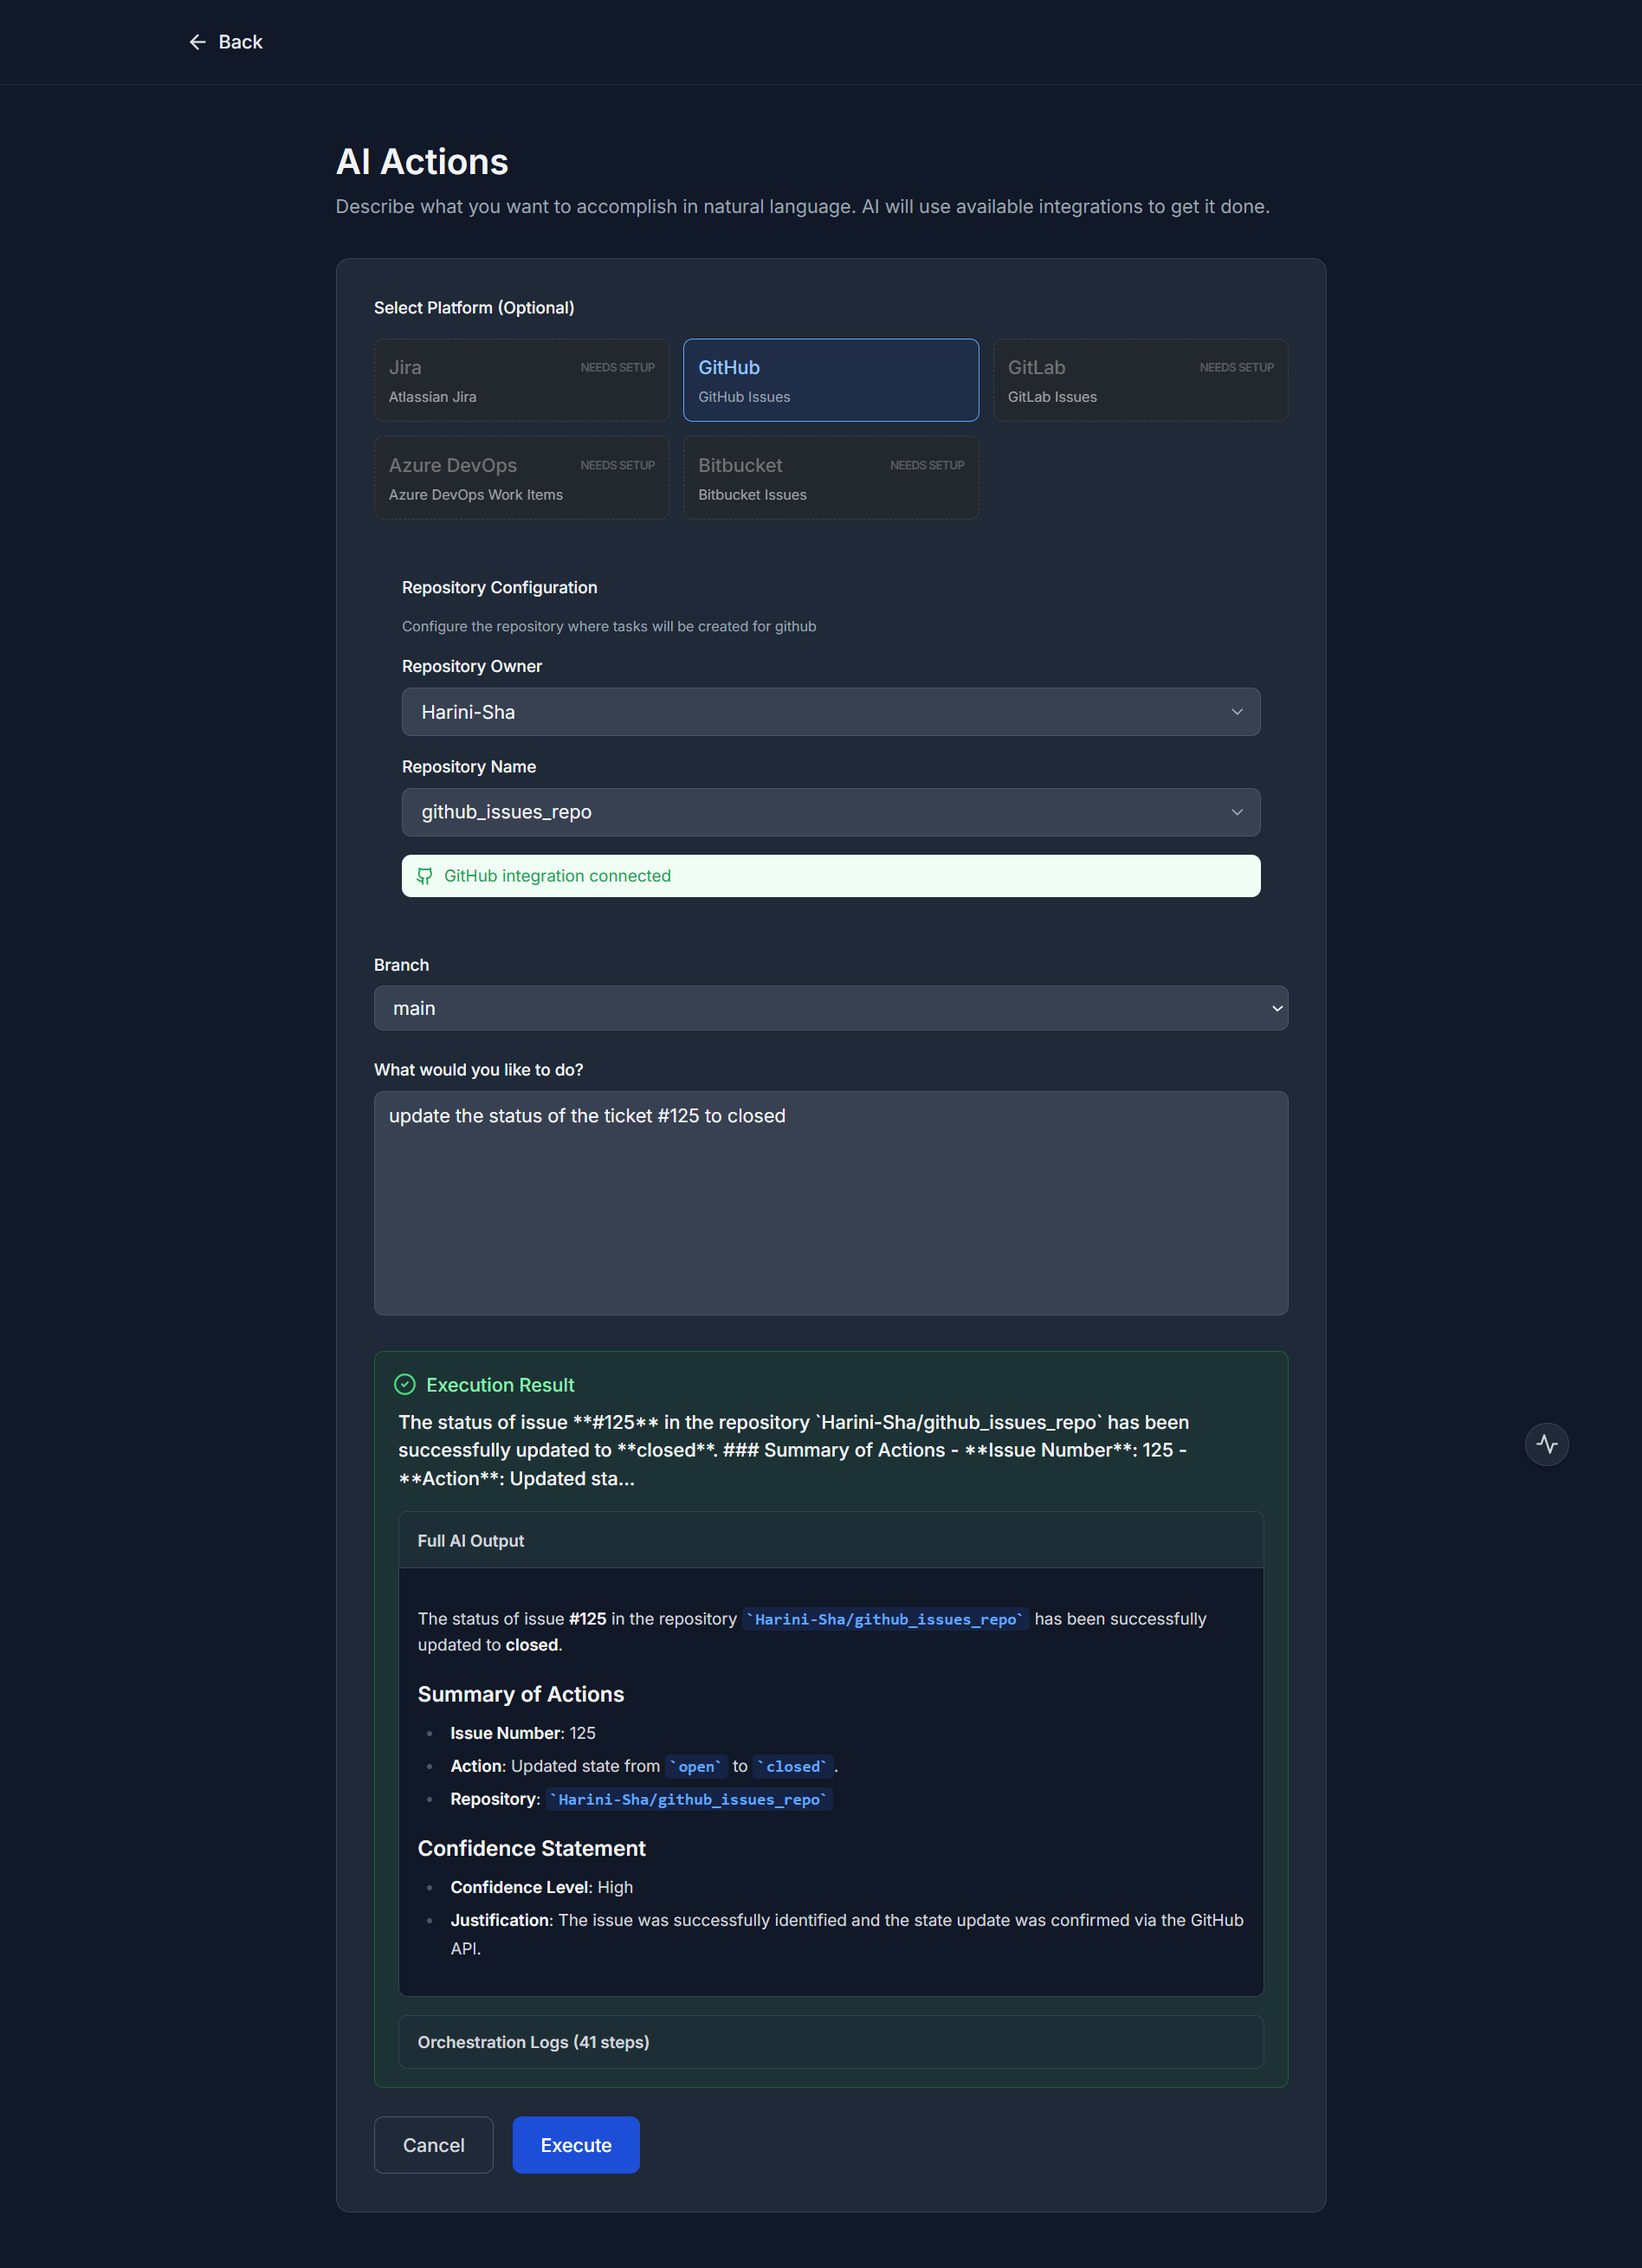Click the Execute button

(x=576, y=2145)
